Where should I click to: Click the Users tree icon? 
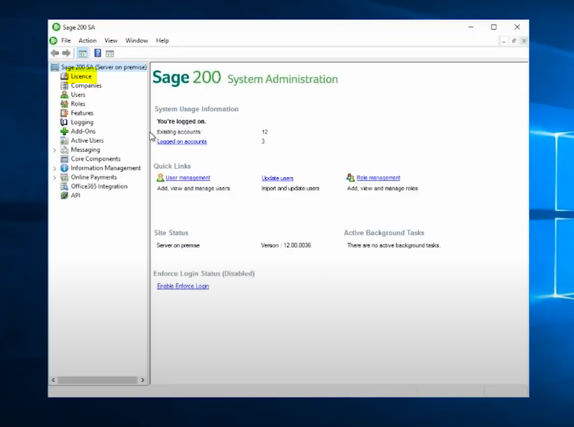64,94
